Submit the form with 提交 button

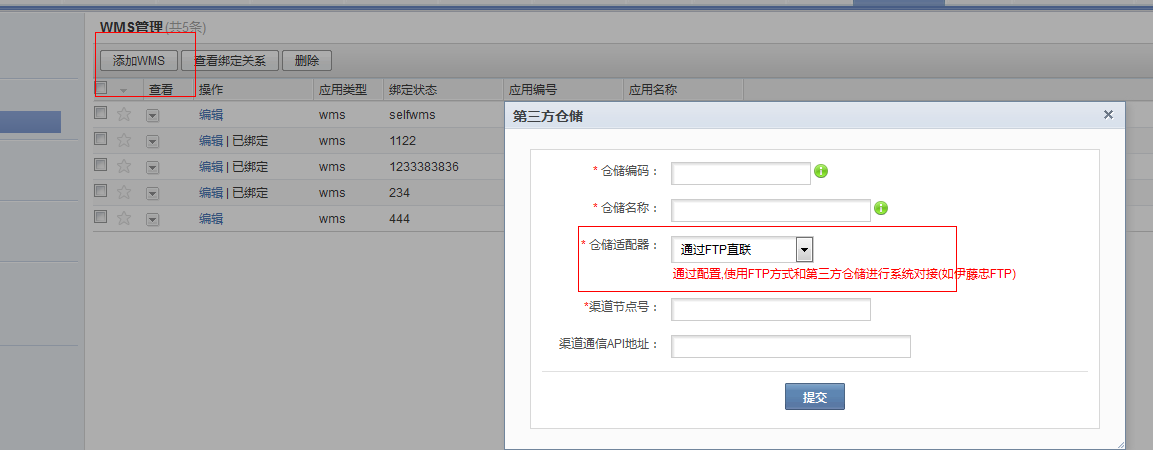click(x=814, y=397)
